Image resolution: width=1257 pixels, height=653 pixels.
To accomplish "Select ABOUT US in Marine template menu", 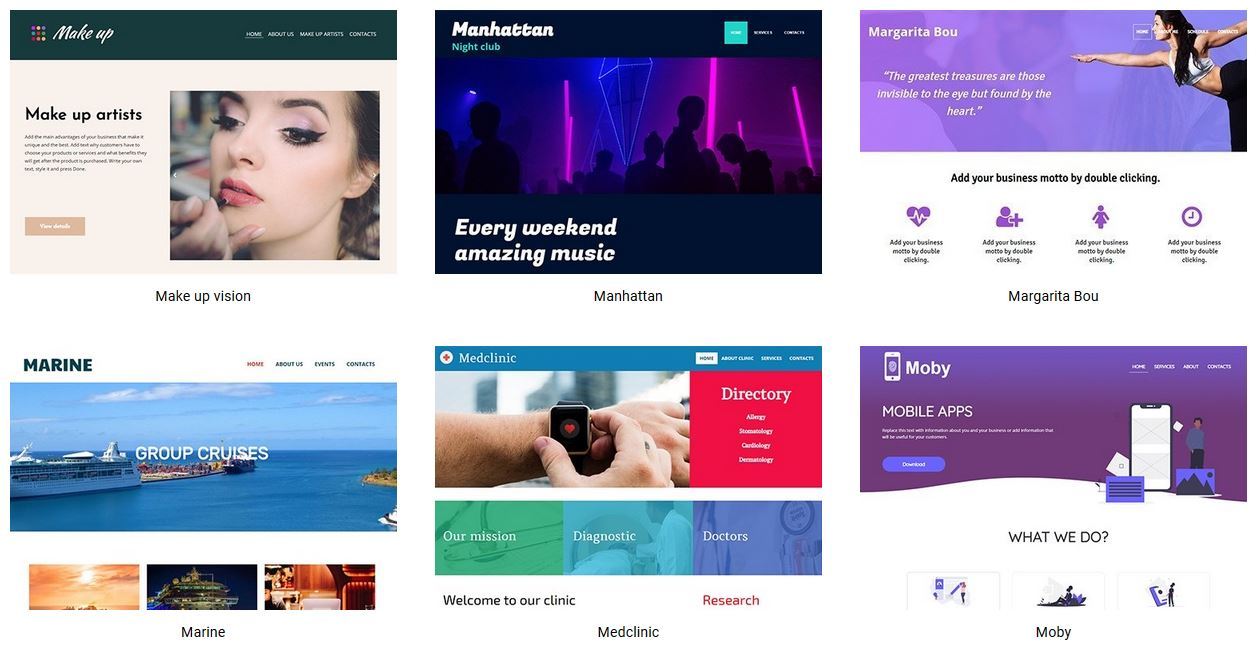I will point(289,364).
